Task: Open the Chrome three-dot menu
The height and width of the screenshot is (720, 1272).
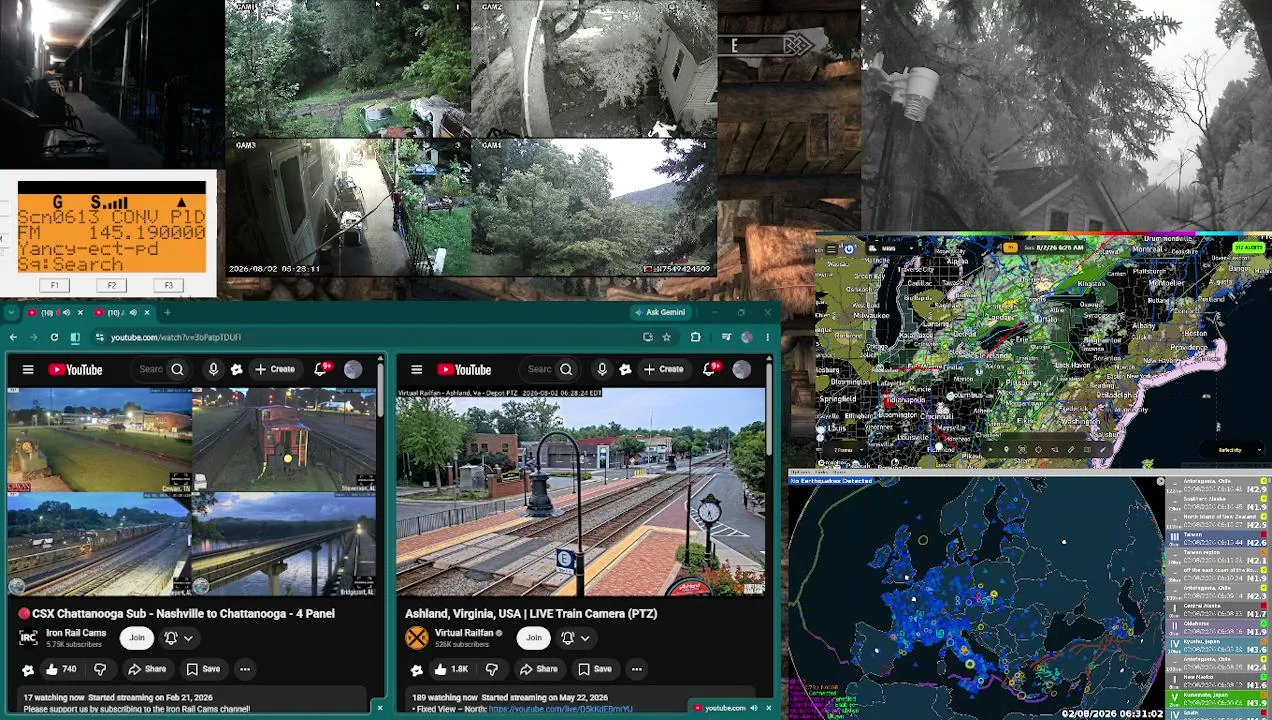Action: 768,337
